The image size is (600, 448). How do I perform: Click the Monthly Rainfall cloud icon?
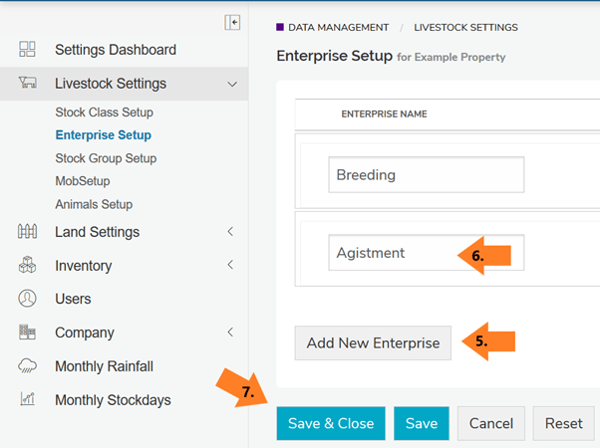28,366
